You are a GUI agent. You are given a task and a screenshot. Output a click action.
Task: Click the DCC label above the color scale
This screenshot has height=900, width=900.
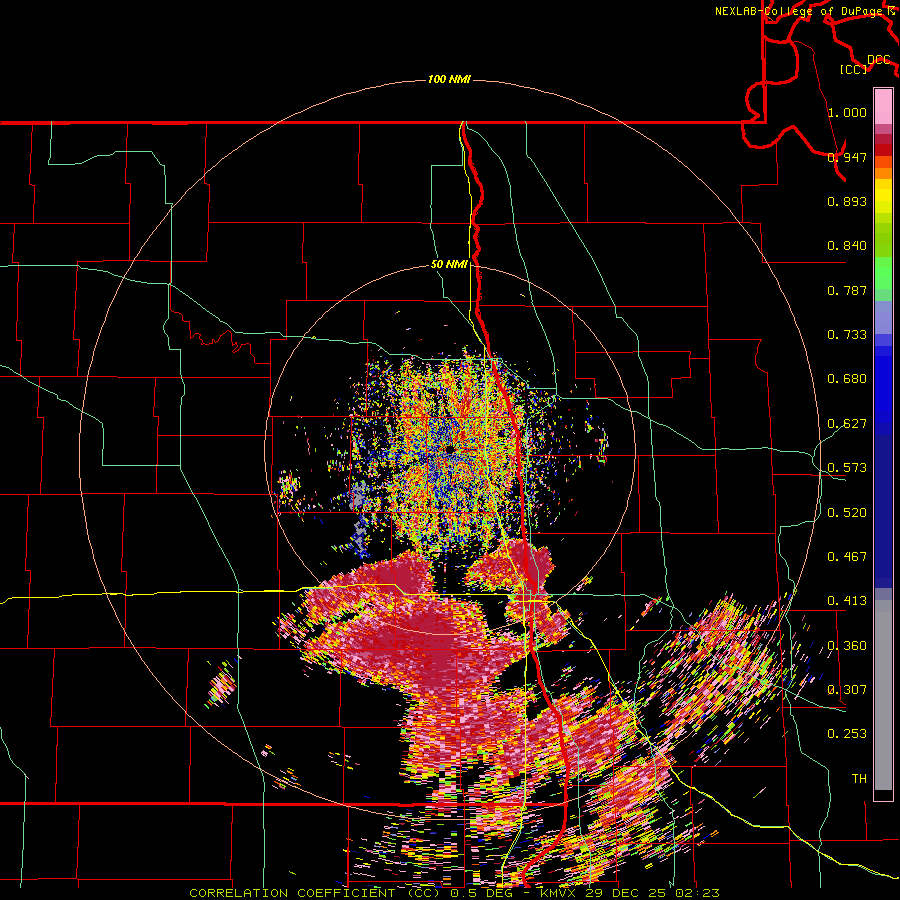pos(878,60)
